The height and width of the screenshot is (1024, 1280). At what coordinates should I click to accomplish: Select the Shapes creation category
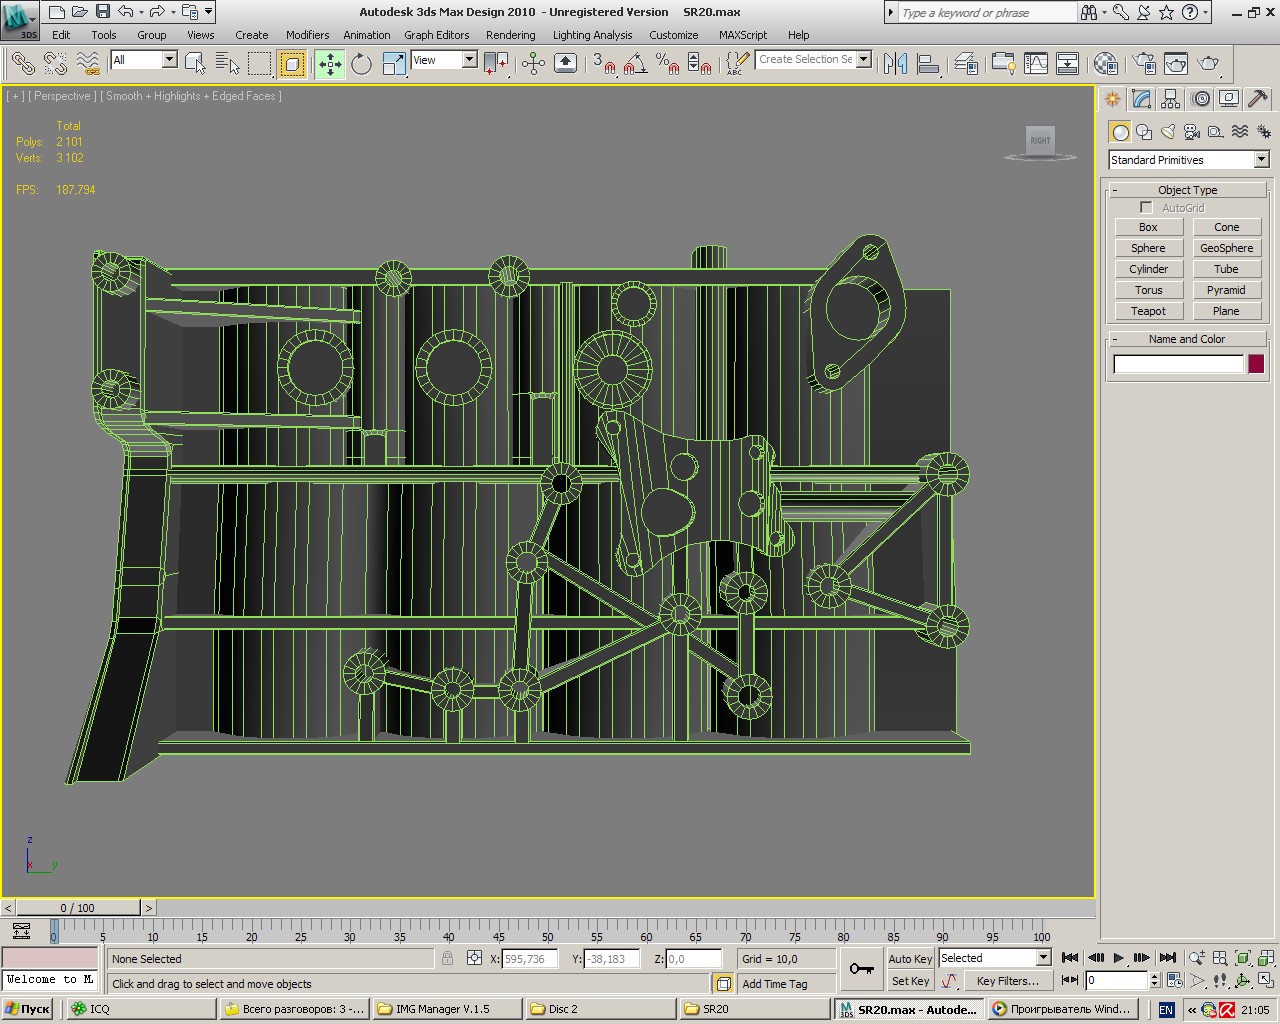tap(1144, 132)
